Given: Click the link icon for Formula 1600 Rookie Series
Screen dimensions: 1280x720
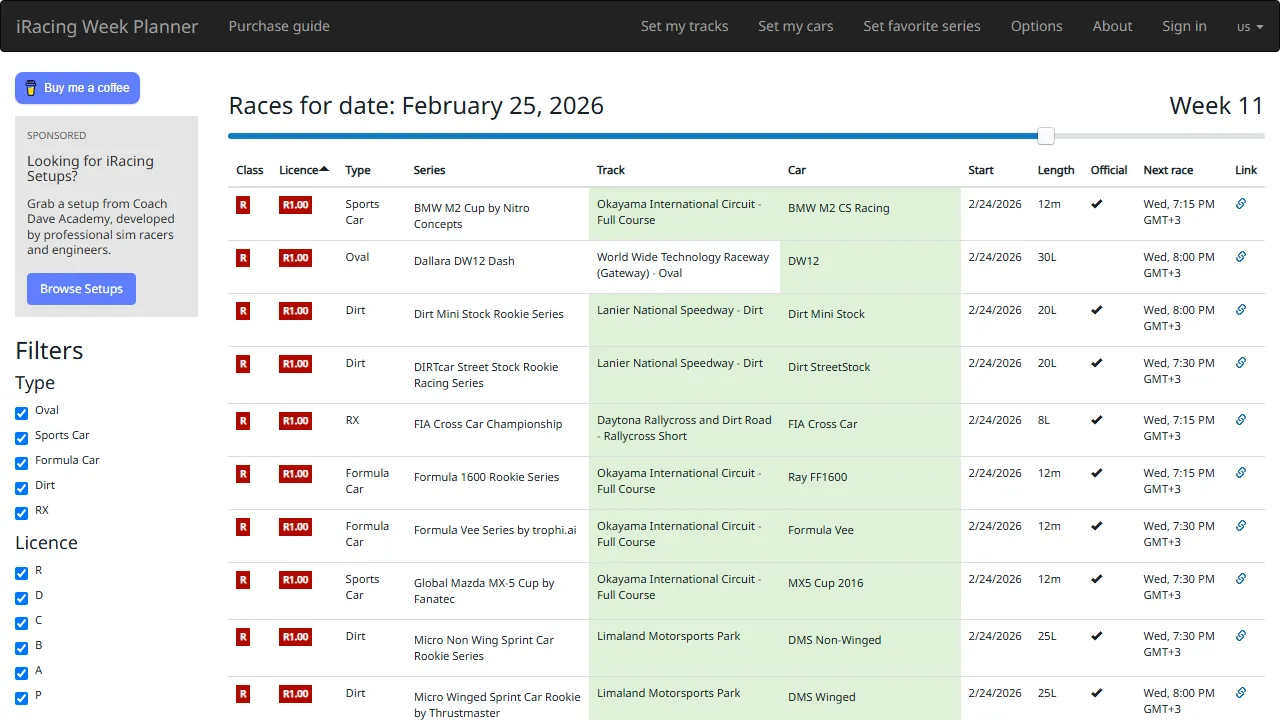Looking at the screenshot, I should [x=1240, y=473].
